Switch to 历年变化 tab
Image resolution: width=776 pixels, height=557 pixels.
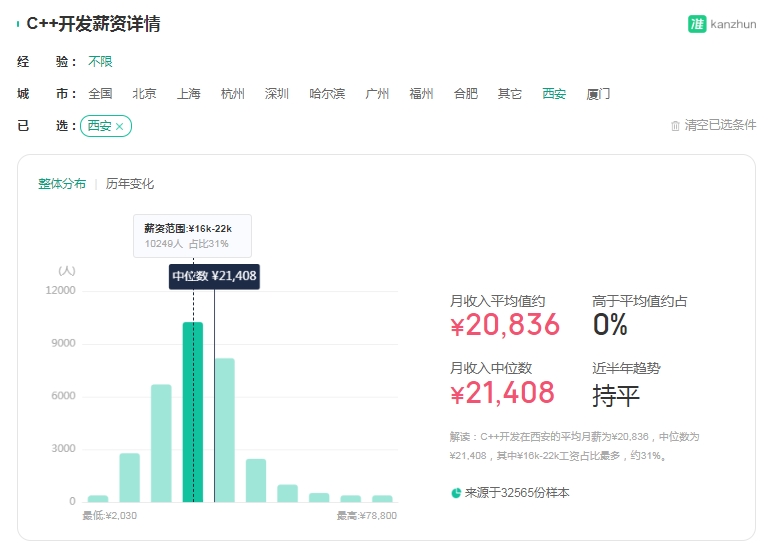130,184
